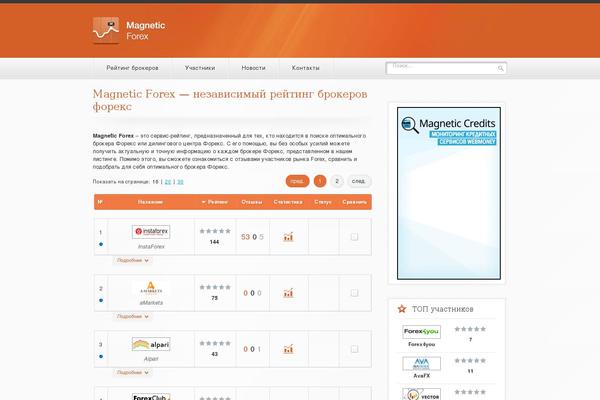600x400 pixels.
Task: Click InstaForex positive reviews count 53
Action: (x=245, y=237)
